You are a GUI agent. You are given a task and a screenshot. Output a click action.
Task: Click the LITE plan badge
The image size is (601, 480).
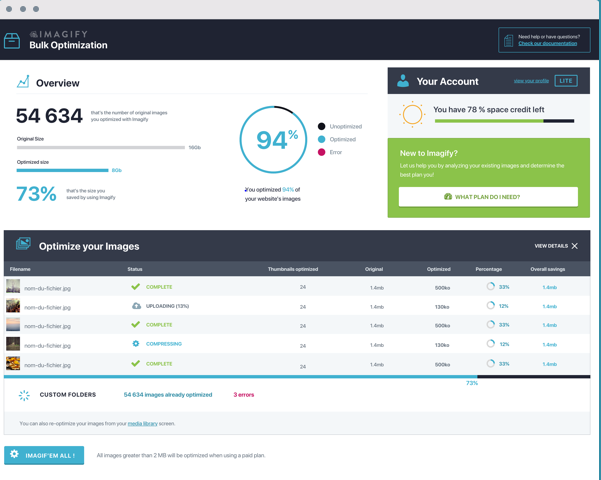point(566,81)
